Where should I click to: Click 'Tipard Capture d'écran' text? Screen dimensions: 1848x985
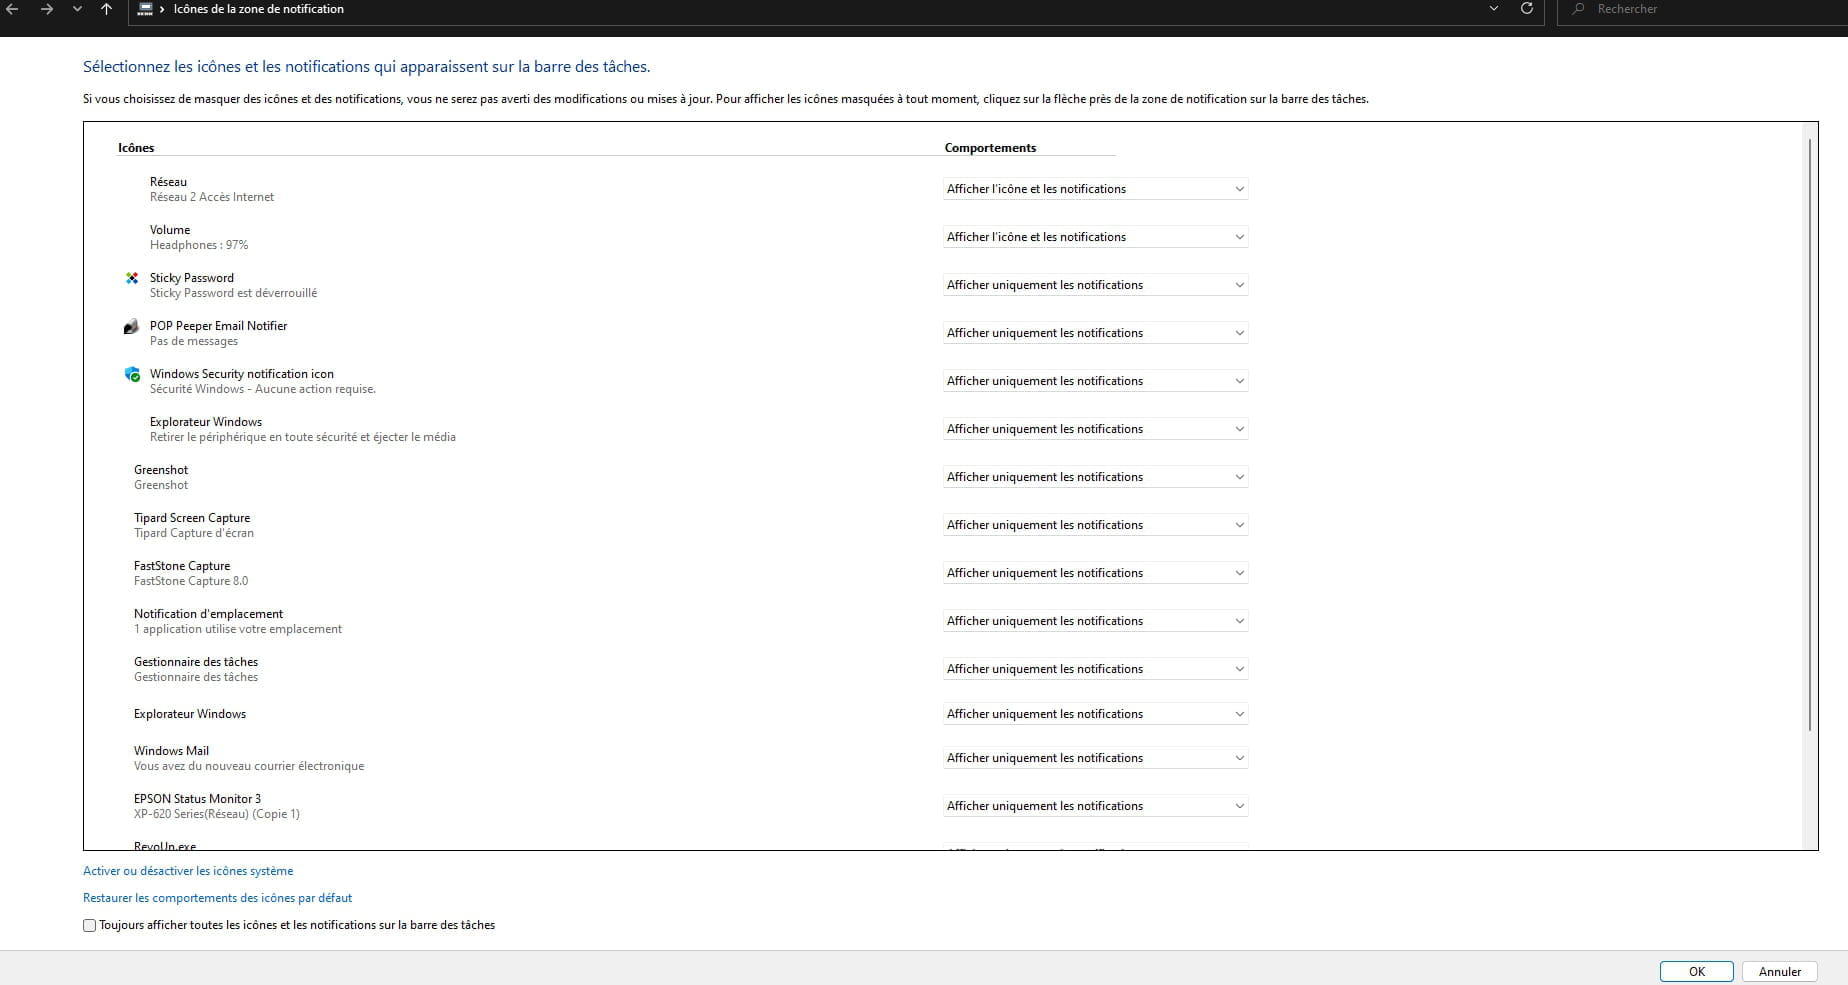pyautogui.click(x=194, y=533)
